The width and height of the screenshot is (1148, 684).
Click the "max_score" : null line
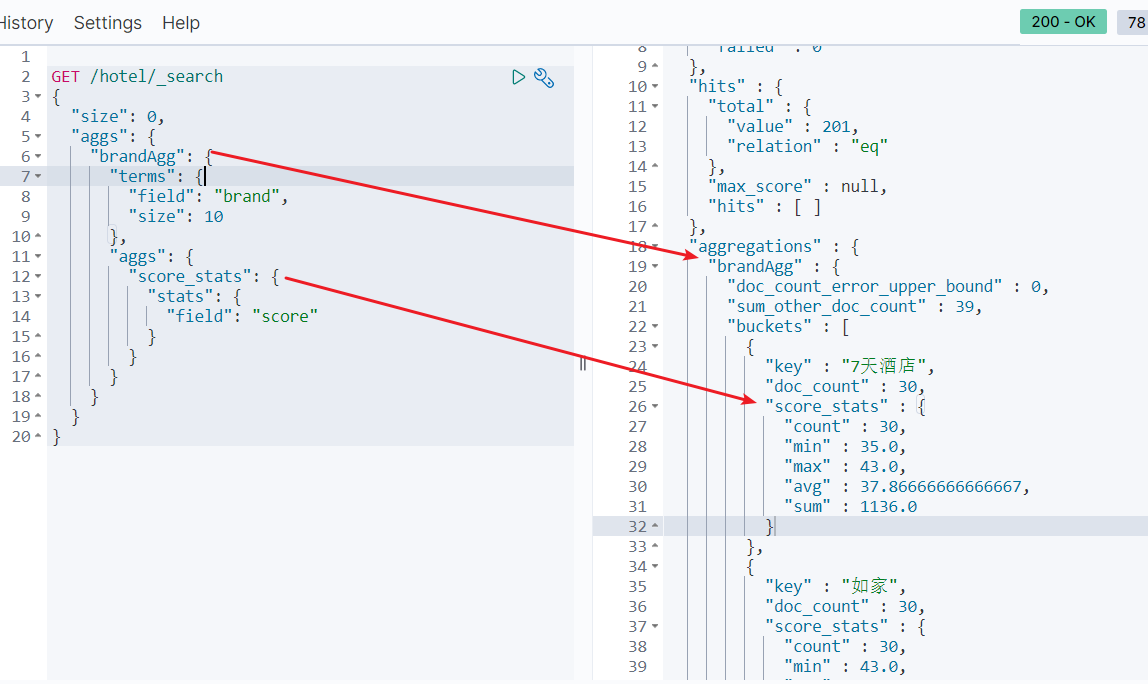click(797, 187)
